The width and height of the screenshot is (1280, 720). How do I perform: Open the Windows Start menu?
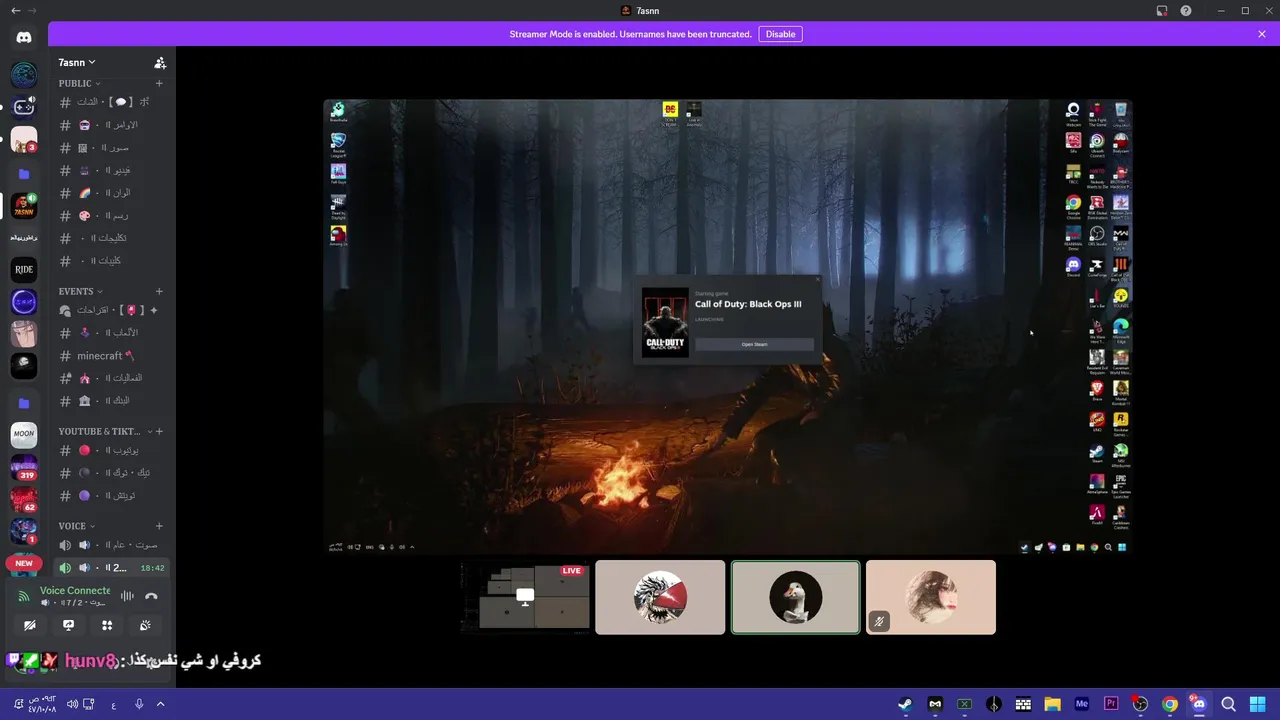1258,704
